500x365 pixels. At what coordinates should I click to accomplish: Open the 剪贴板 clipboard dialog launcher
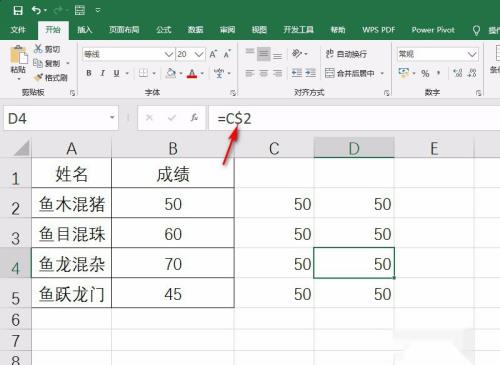point(72,93)
